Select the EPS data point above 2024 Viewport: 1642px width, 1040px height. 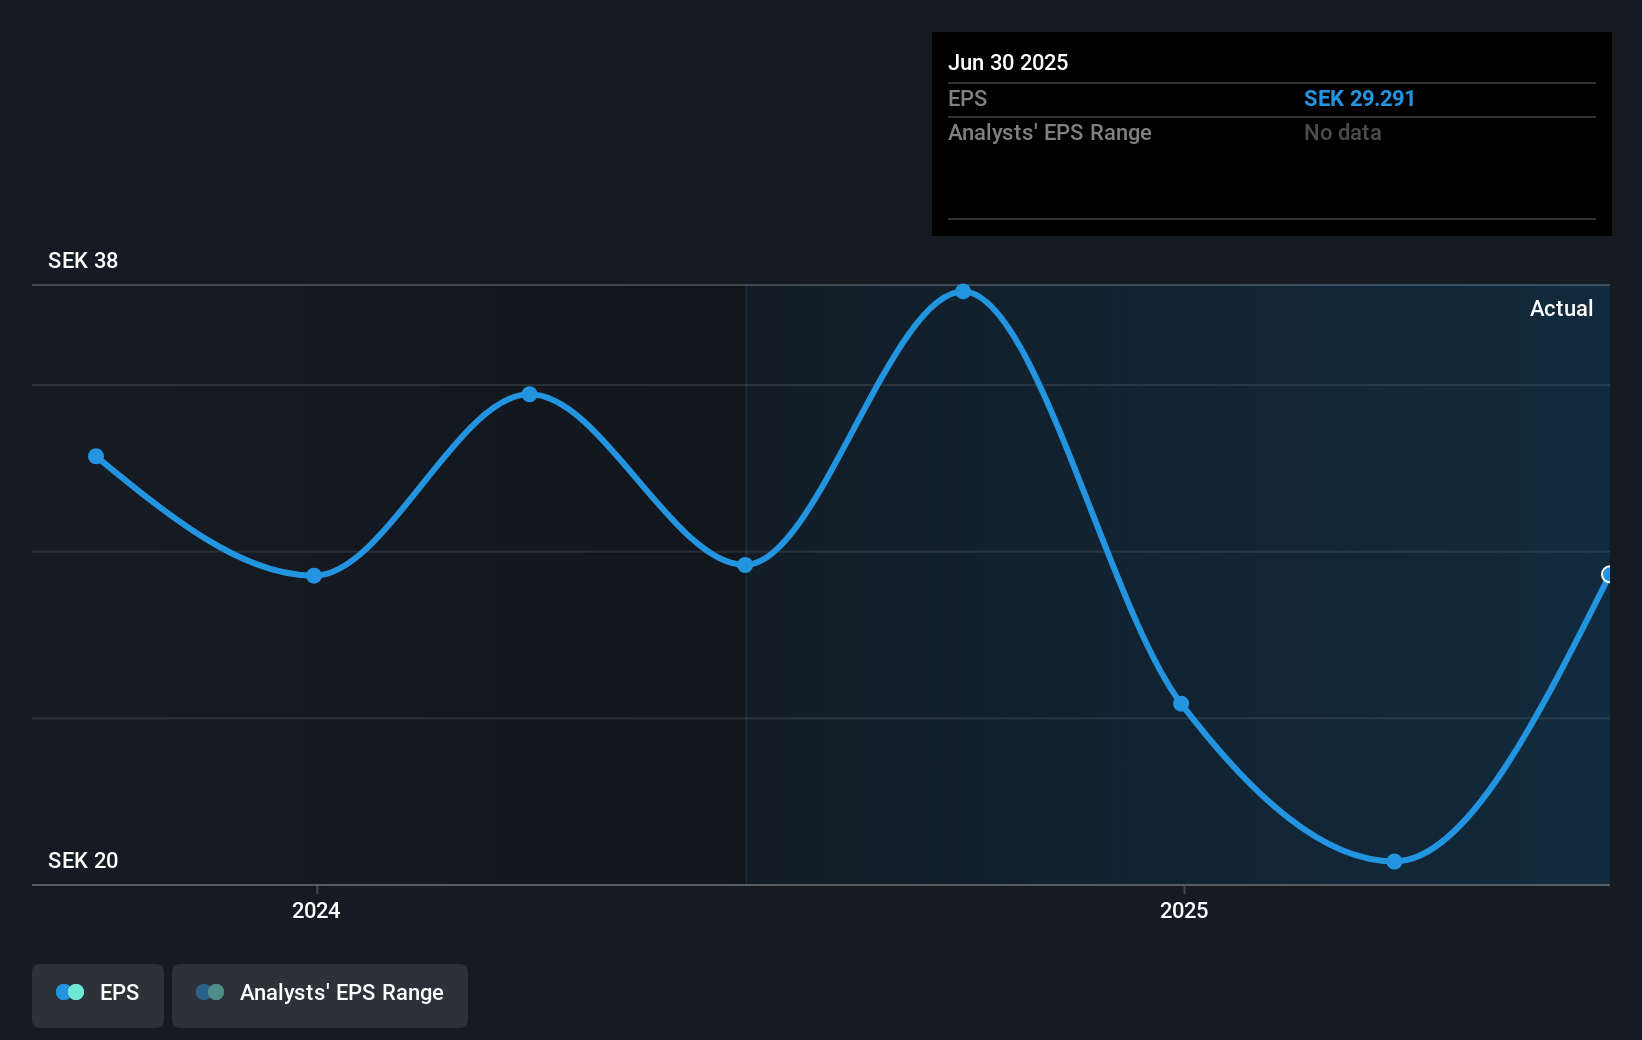pos(314,575)
